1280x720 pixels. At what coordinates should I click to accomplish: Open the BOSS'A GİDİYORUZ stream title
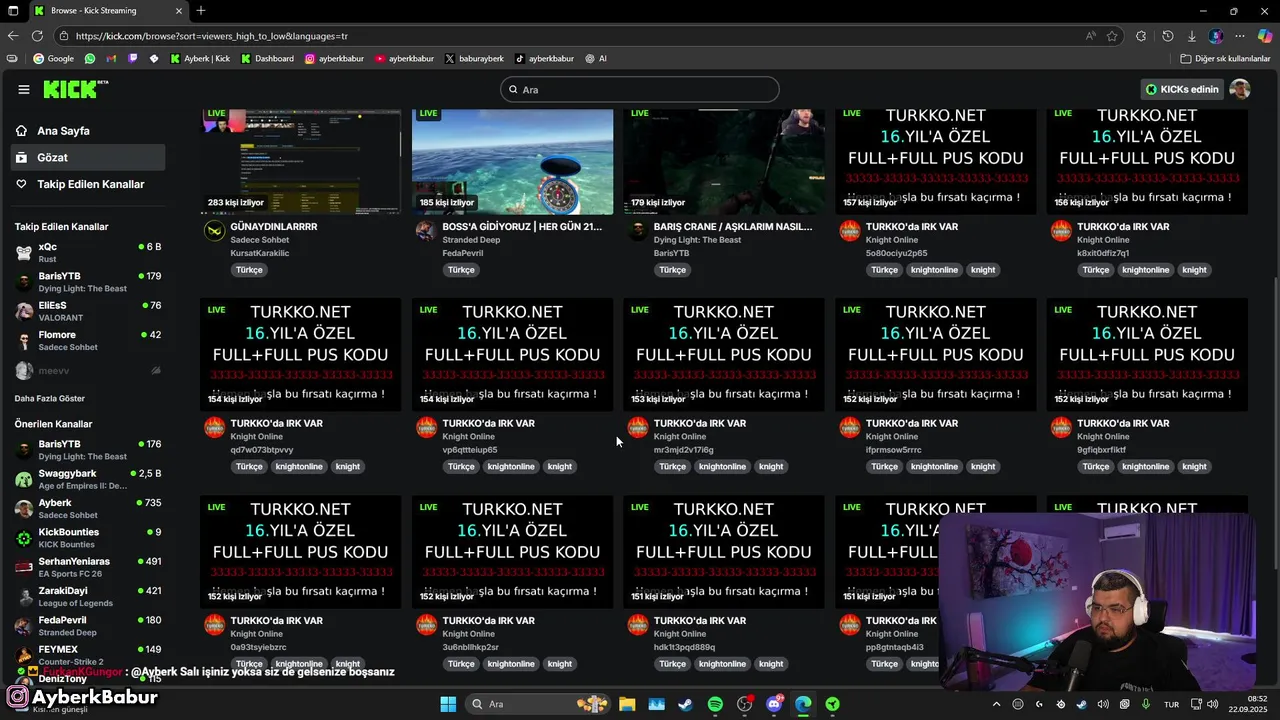point(522,227)
